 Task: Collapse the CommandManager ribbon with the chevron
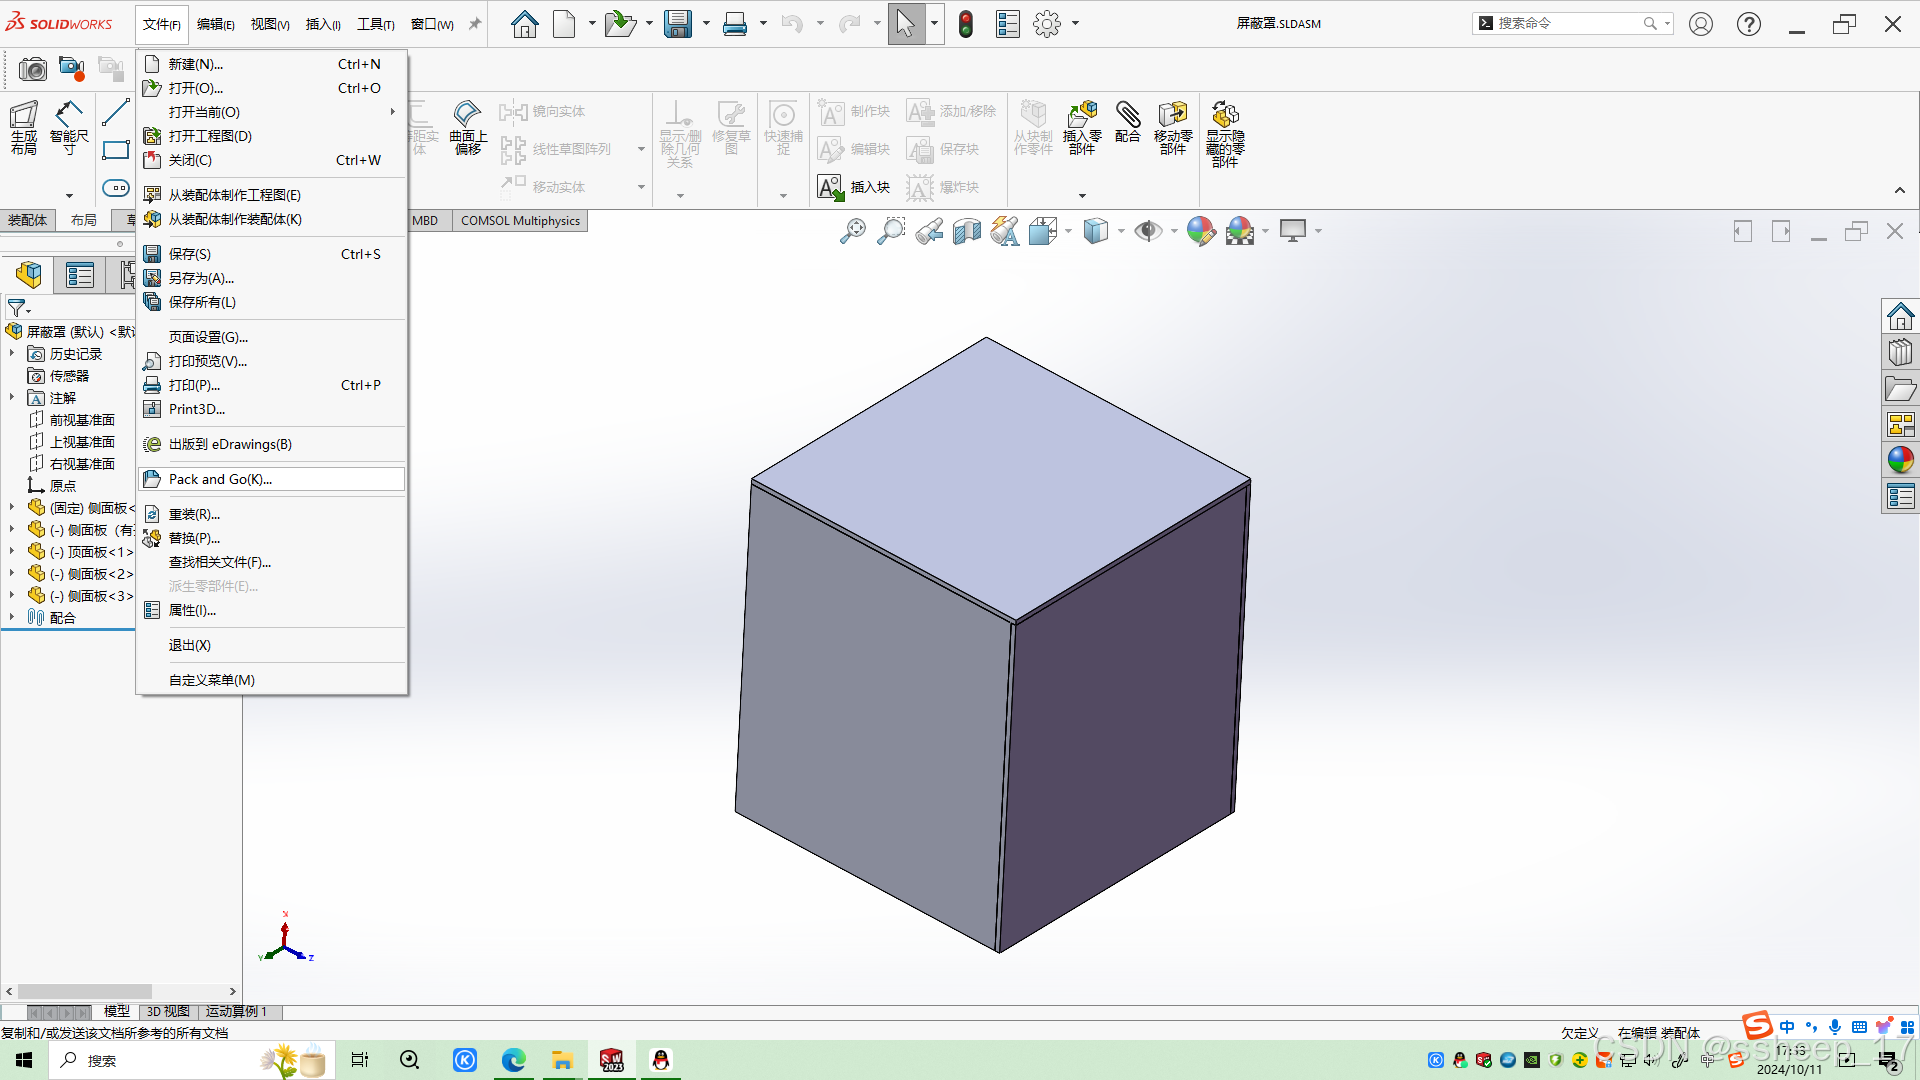[x=1899, y=190]
